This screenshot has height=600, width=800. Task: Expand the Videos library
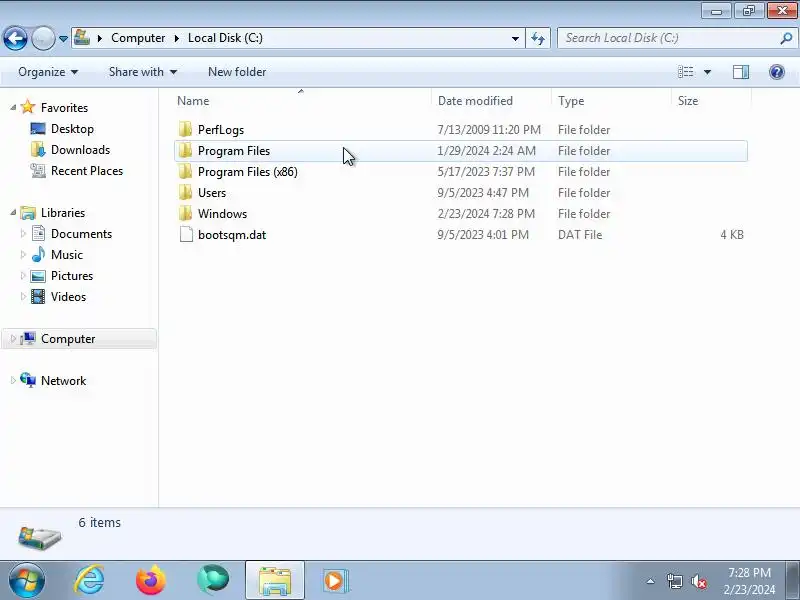23,296
